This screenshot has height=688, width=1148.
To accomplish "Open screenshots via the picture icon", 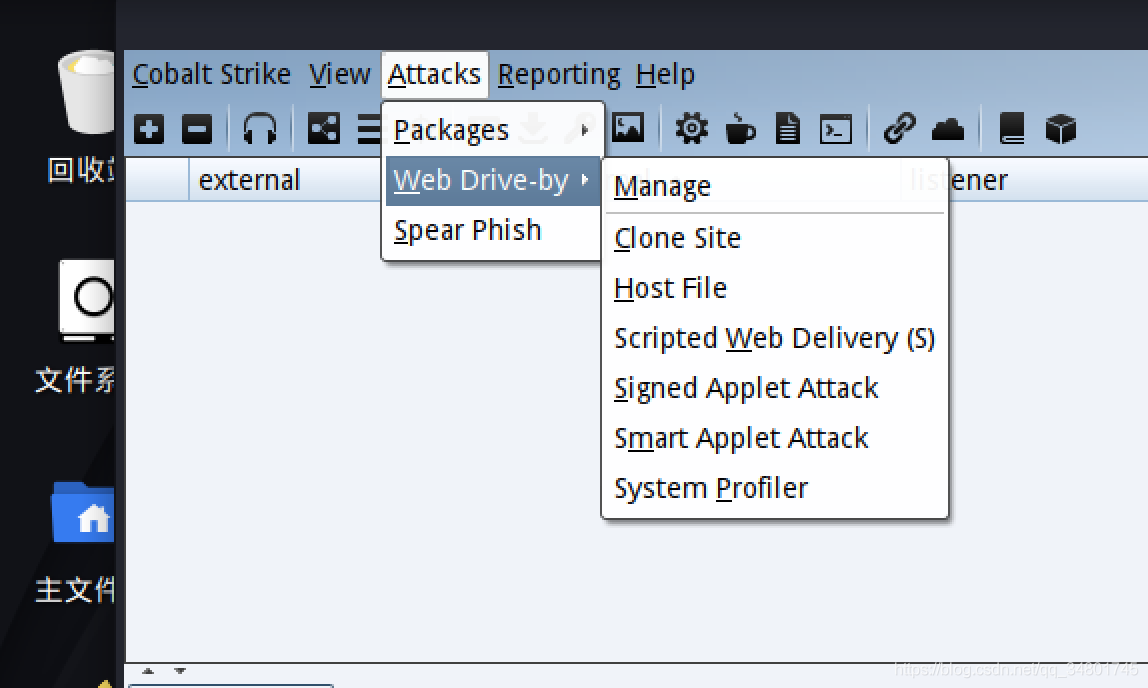I will 627,128.
